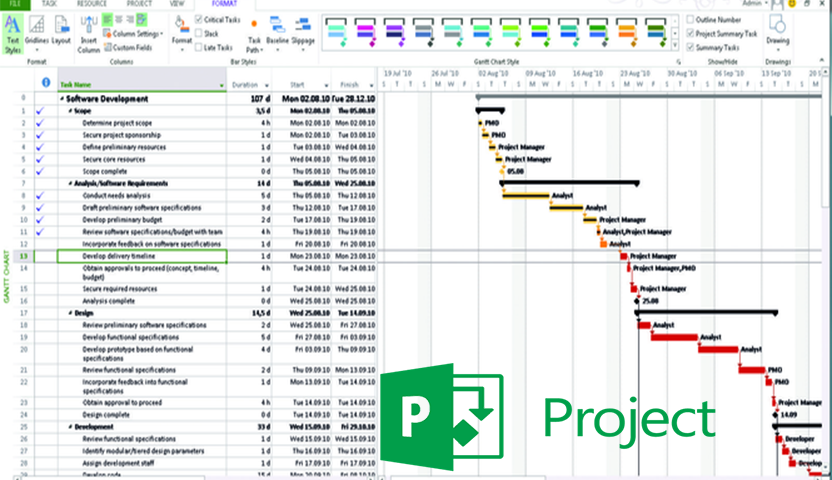Collapse the Design summary task
The width and height of the screenshot is (832, 480).
point(71,313)
